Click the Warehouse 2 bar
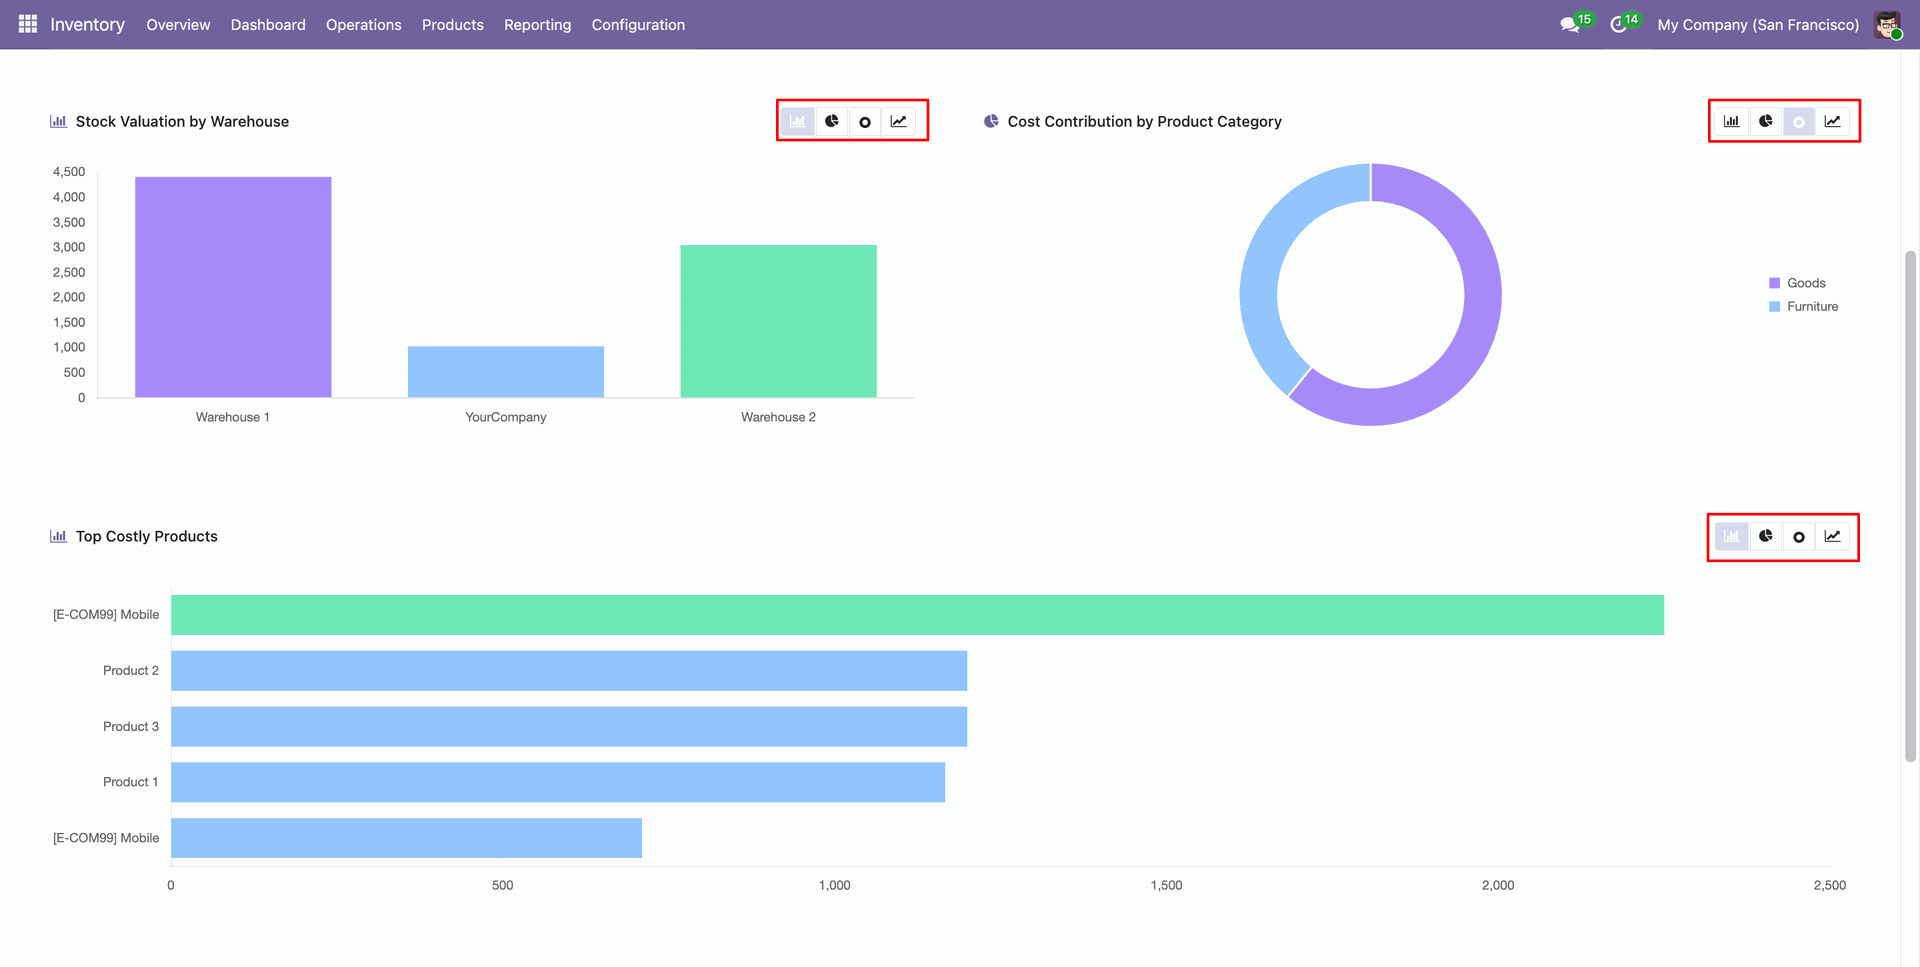This screenshot has width=1920, height=967. [779, 321]
